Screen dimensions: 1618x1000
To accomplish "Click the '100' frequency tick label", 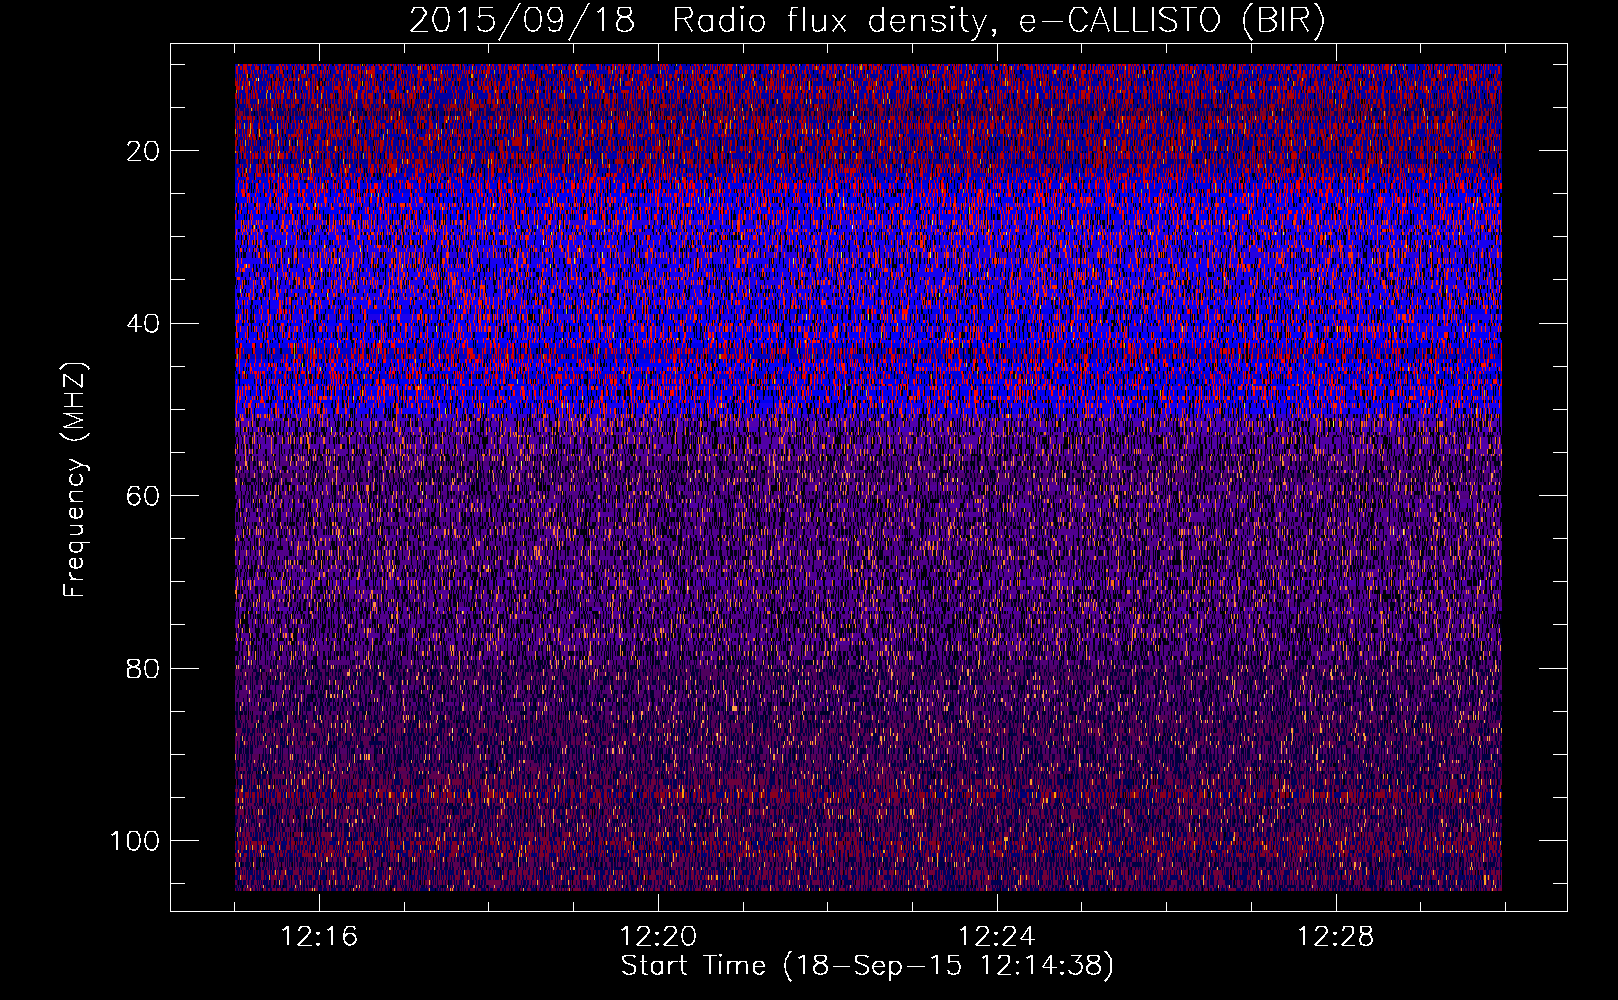I will [x=135, y=841].
